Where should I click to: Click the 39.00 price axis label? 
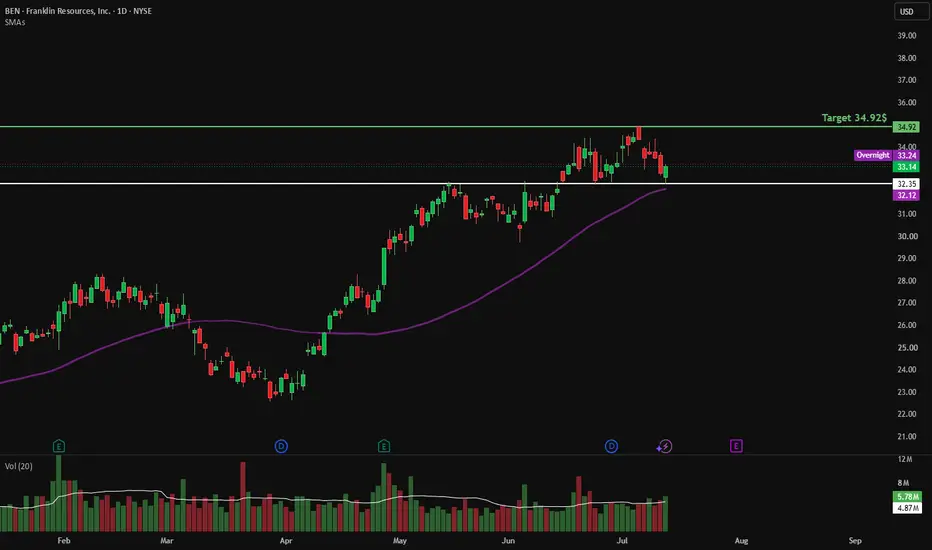point(906,36)
